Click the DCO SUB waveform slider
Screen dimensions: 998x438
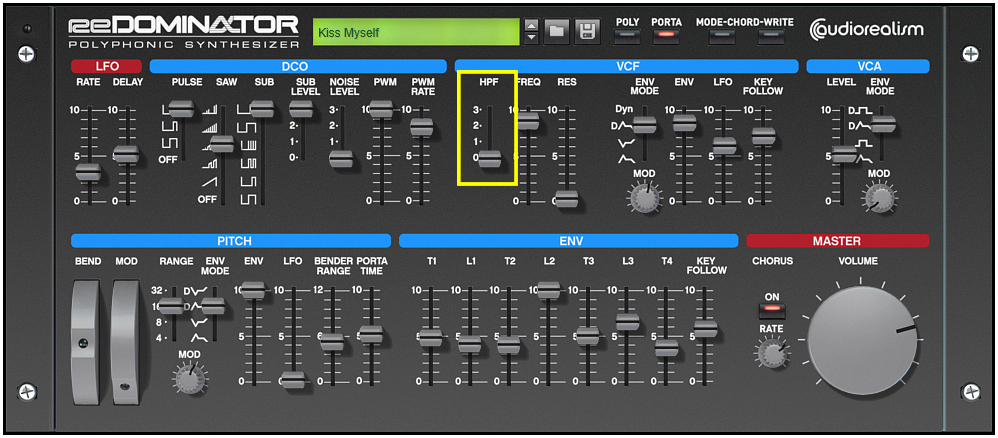pos(262,108)
